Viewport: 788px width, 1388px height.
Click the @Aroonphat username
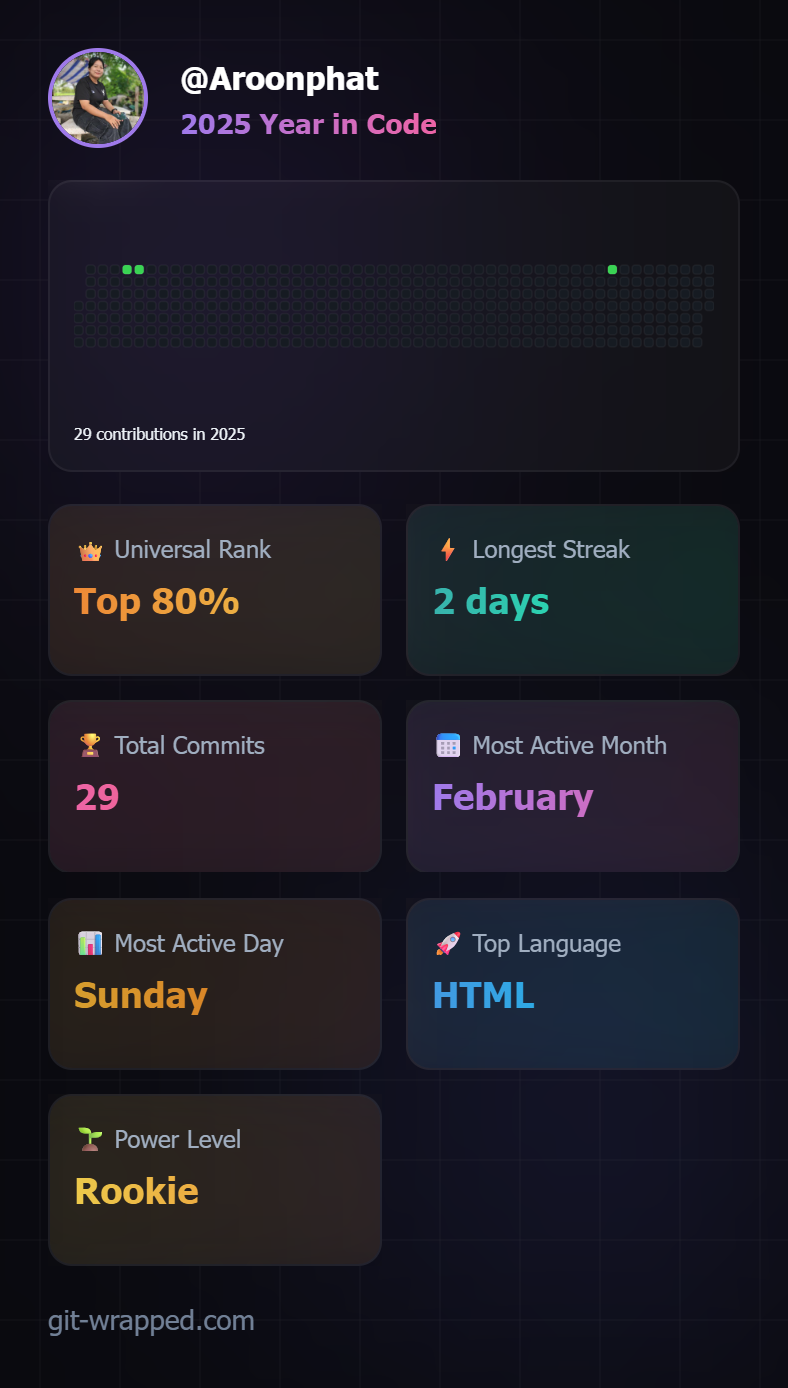click(279, 79)
